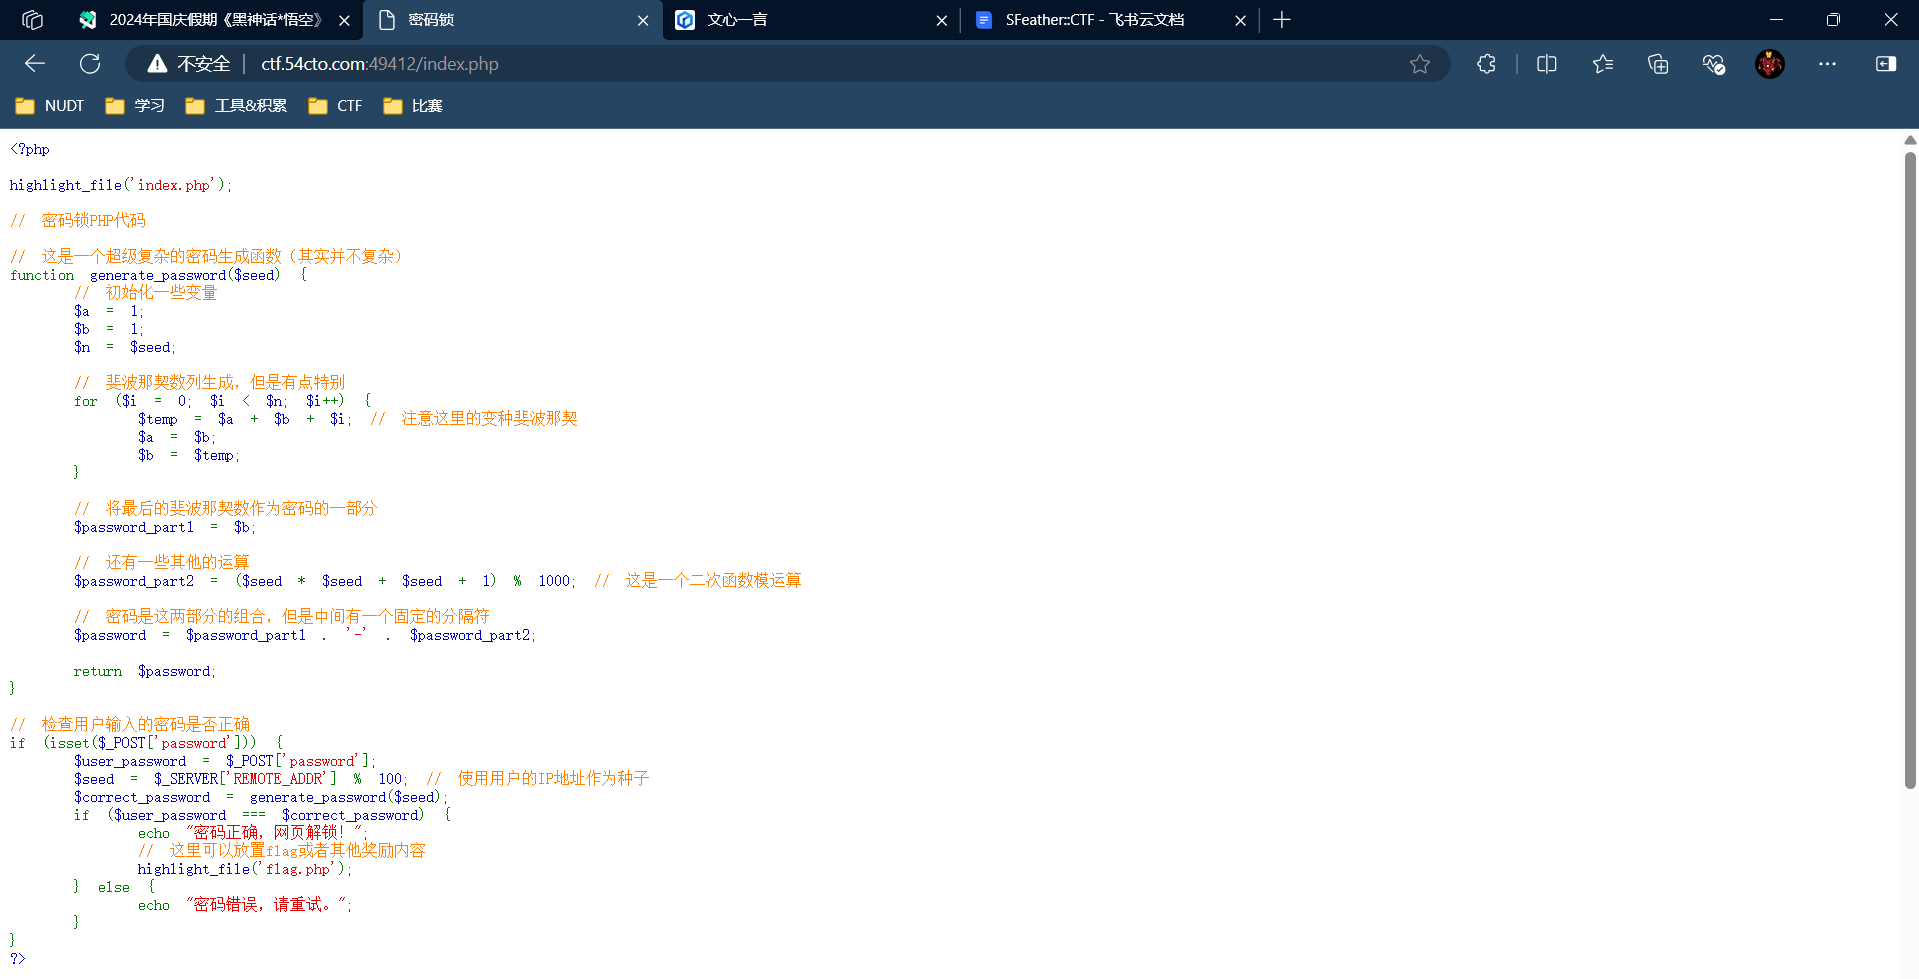The image size is (1919, 979).
Task: Open browser essentials heart icon
Action: [1713, 64]
